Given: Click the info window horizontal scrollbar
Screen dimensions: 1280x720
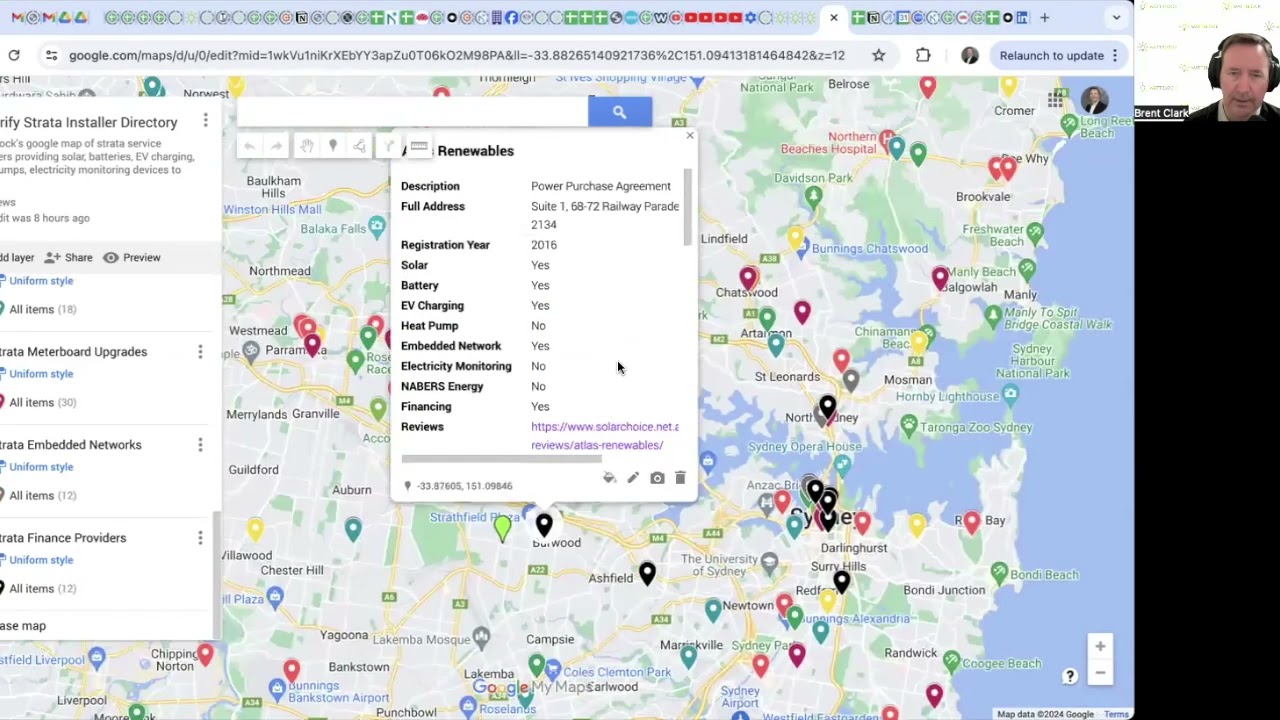Looking at the screenshot, I should tap(501, 459).
